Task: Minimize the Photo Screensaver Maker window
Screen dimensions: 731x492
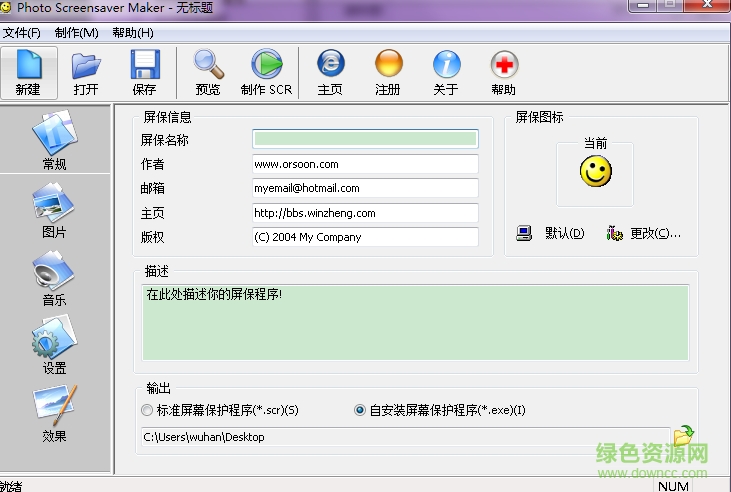Action: 643,5
